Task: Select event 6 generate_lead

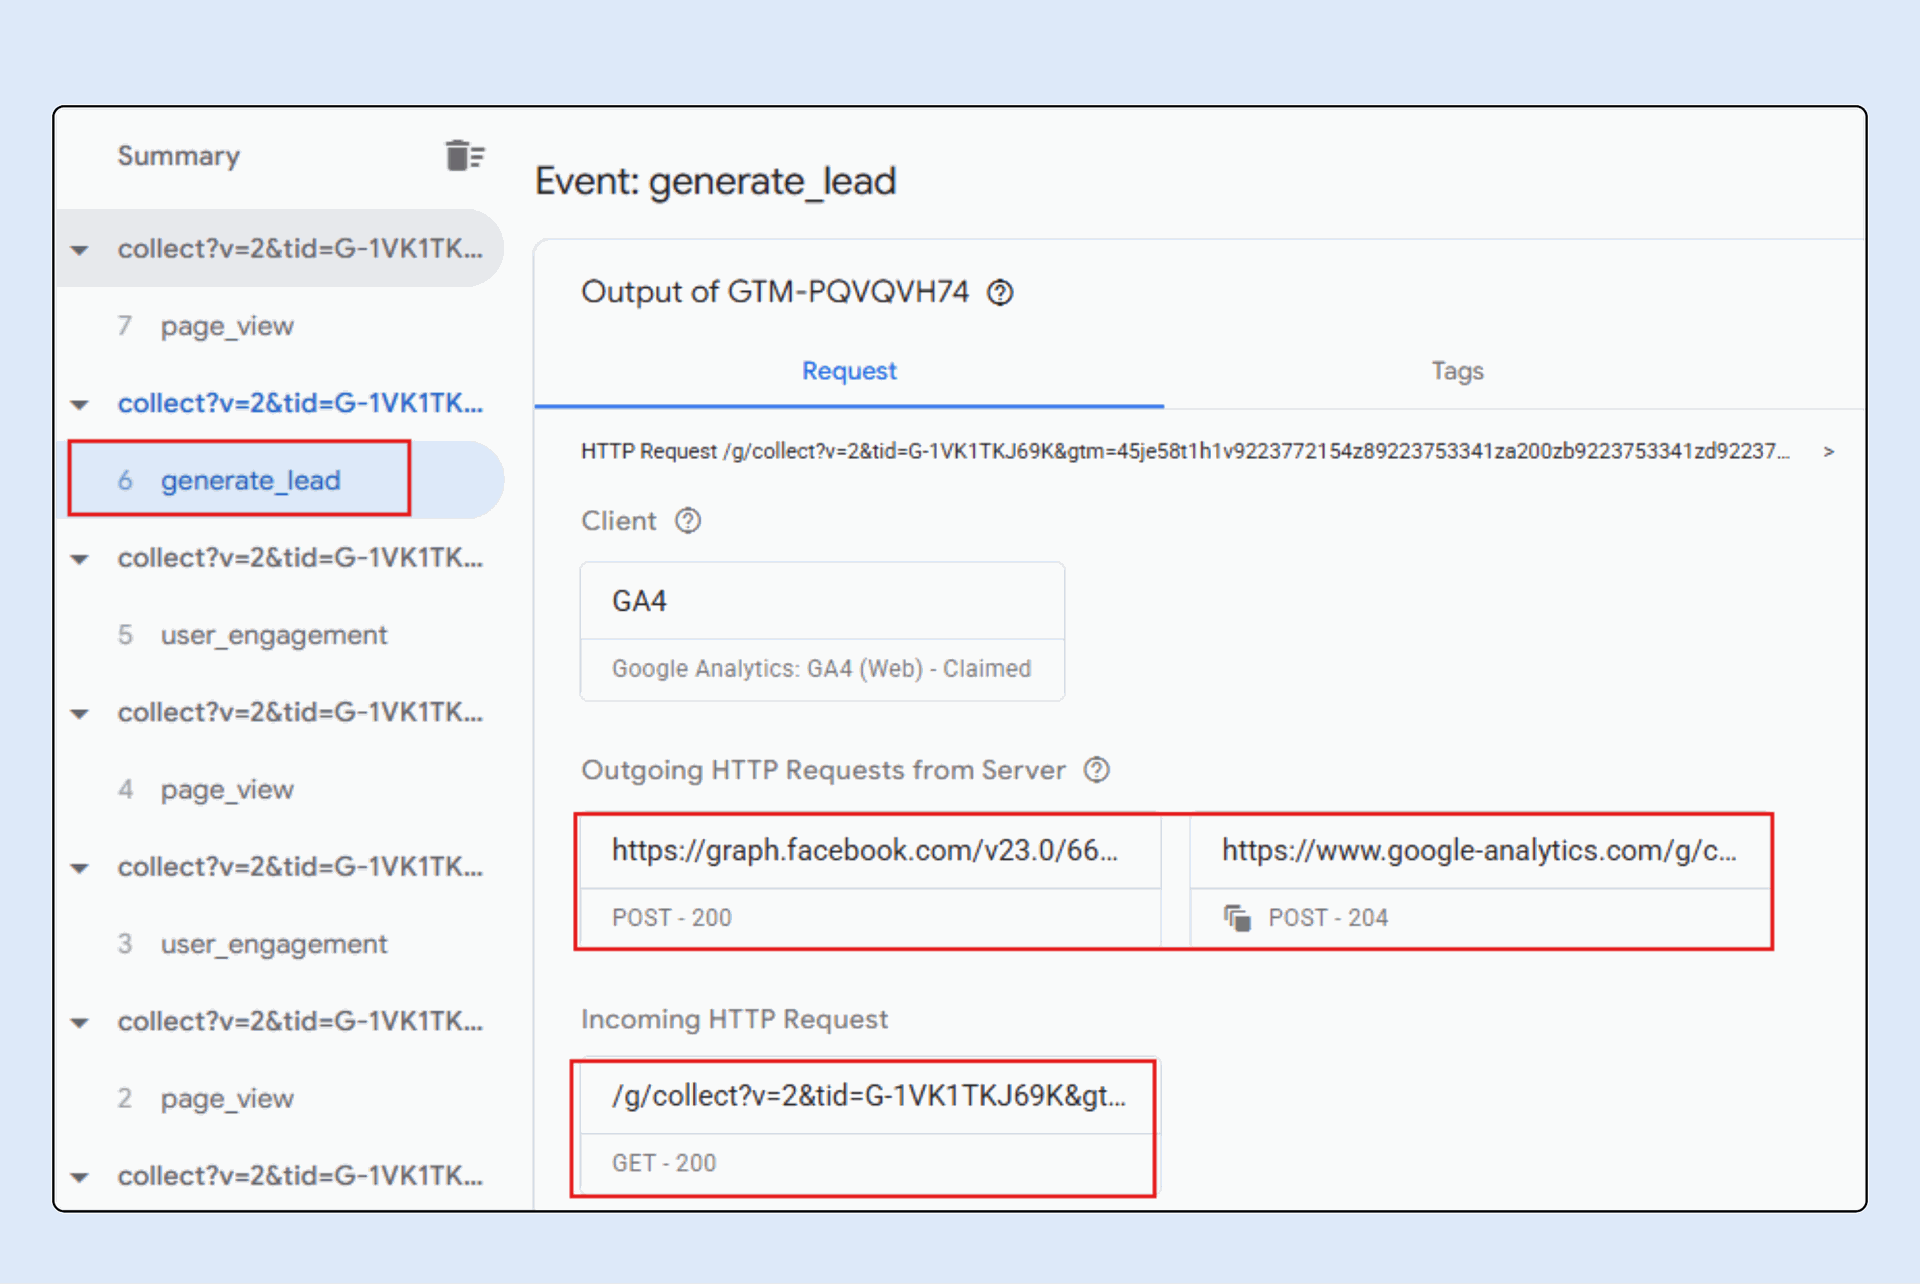Action: (x=250, y=481)
